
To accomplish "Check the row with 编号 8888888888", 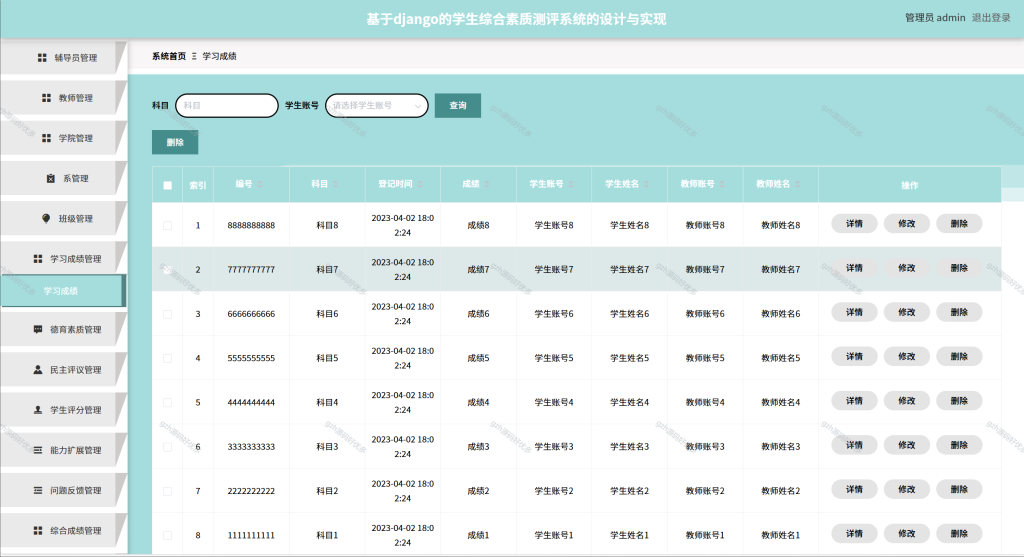I will (x=168, y=225).
